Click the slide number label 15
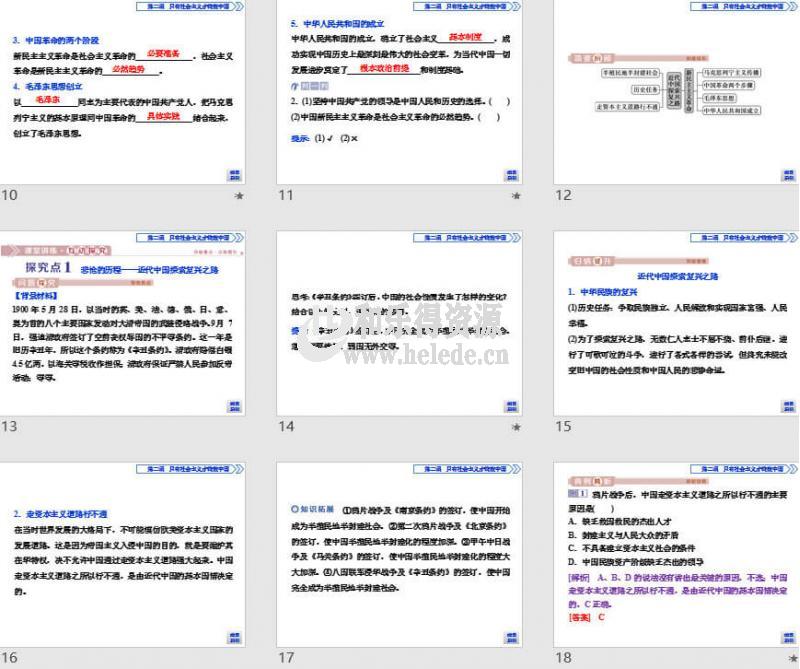This screenshot has width=800, height=669. [563, 426]
